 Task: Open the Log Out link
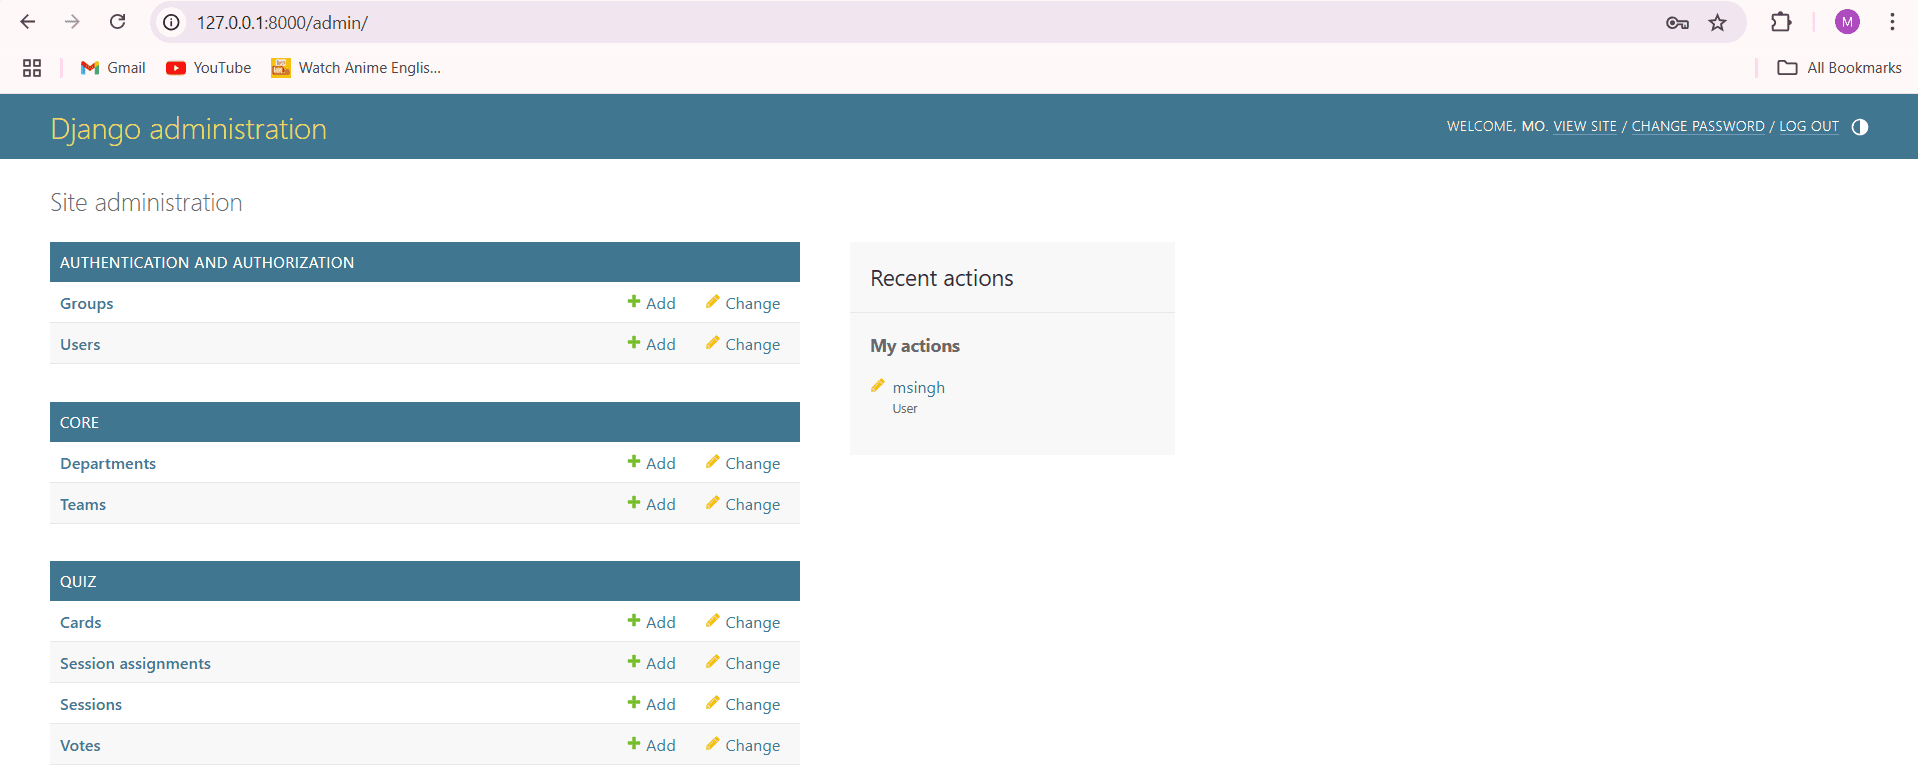pos(1808,127)
